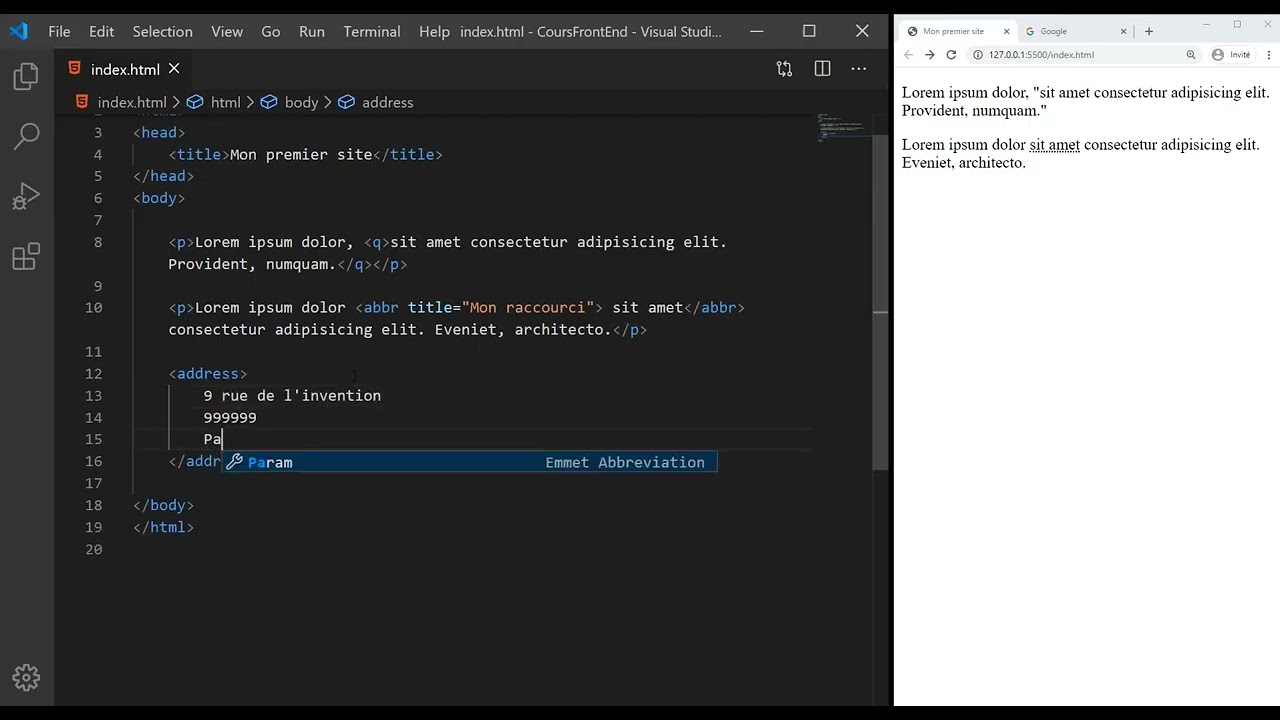Open a new browser tab
The width and height of the screenshot is (1280, 720).
pos(1149,31)
